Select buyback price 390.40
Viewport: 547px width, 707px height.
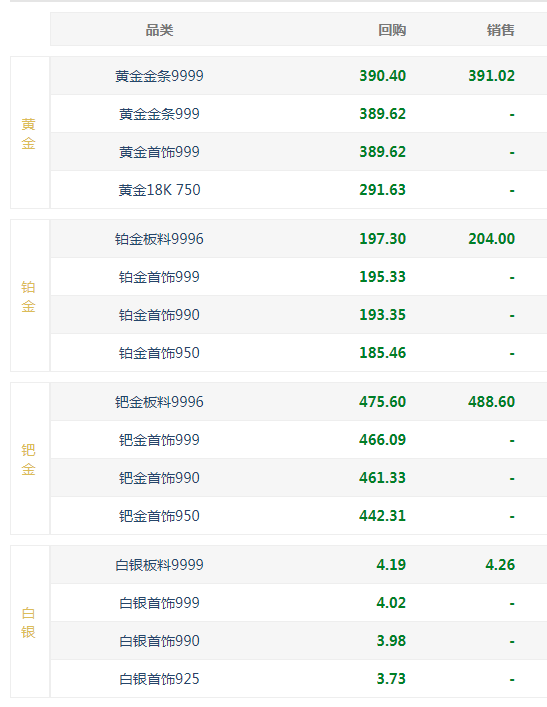382,76
